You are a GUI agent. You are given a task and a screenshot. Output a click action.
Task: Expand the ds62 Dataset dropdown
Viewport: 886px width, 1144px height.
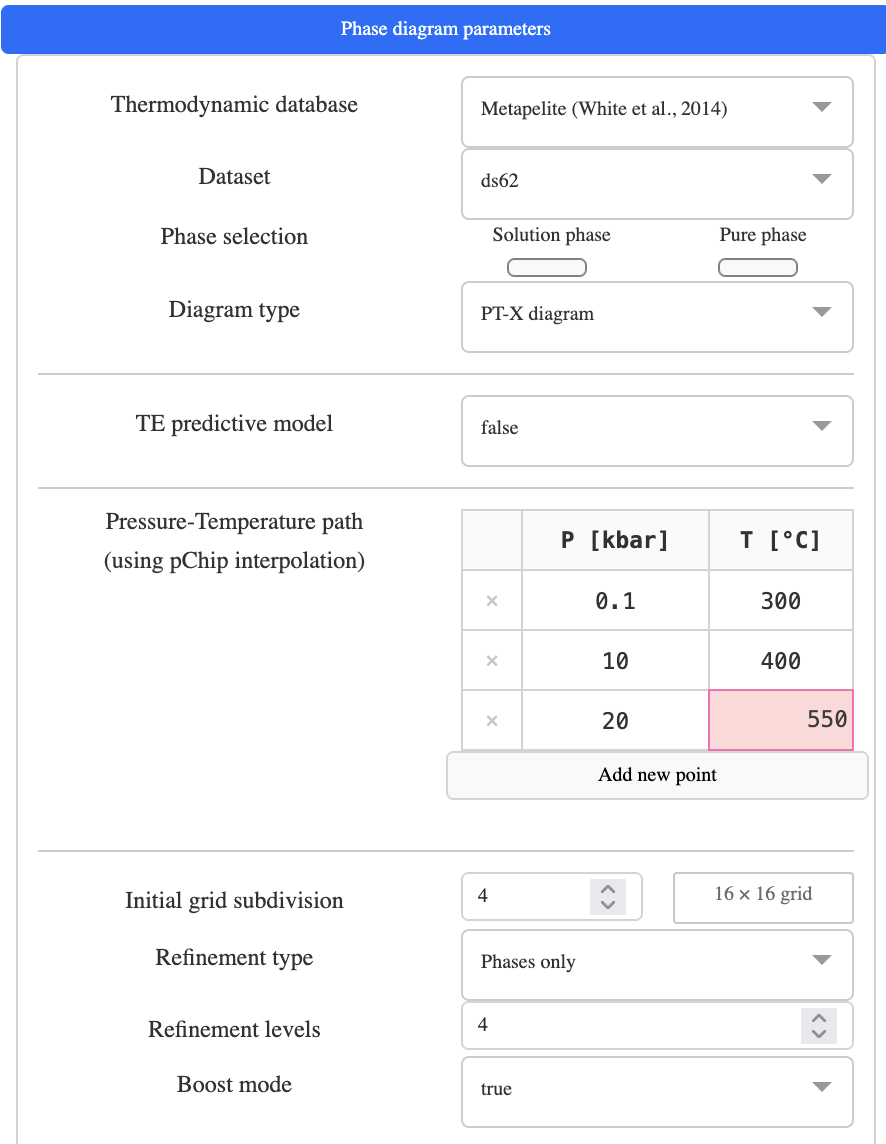[x=657, y=184]
